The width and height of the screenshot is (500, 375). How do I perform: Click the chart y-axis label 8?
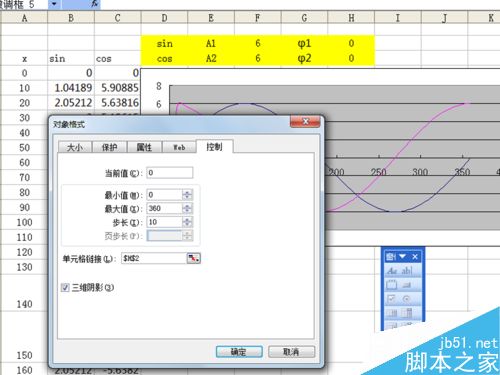[159, 86]
